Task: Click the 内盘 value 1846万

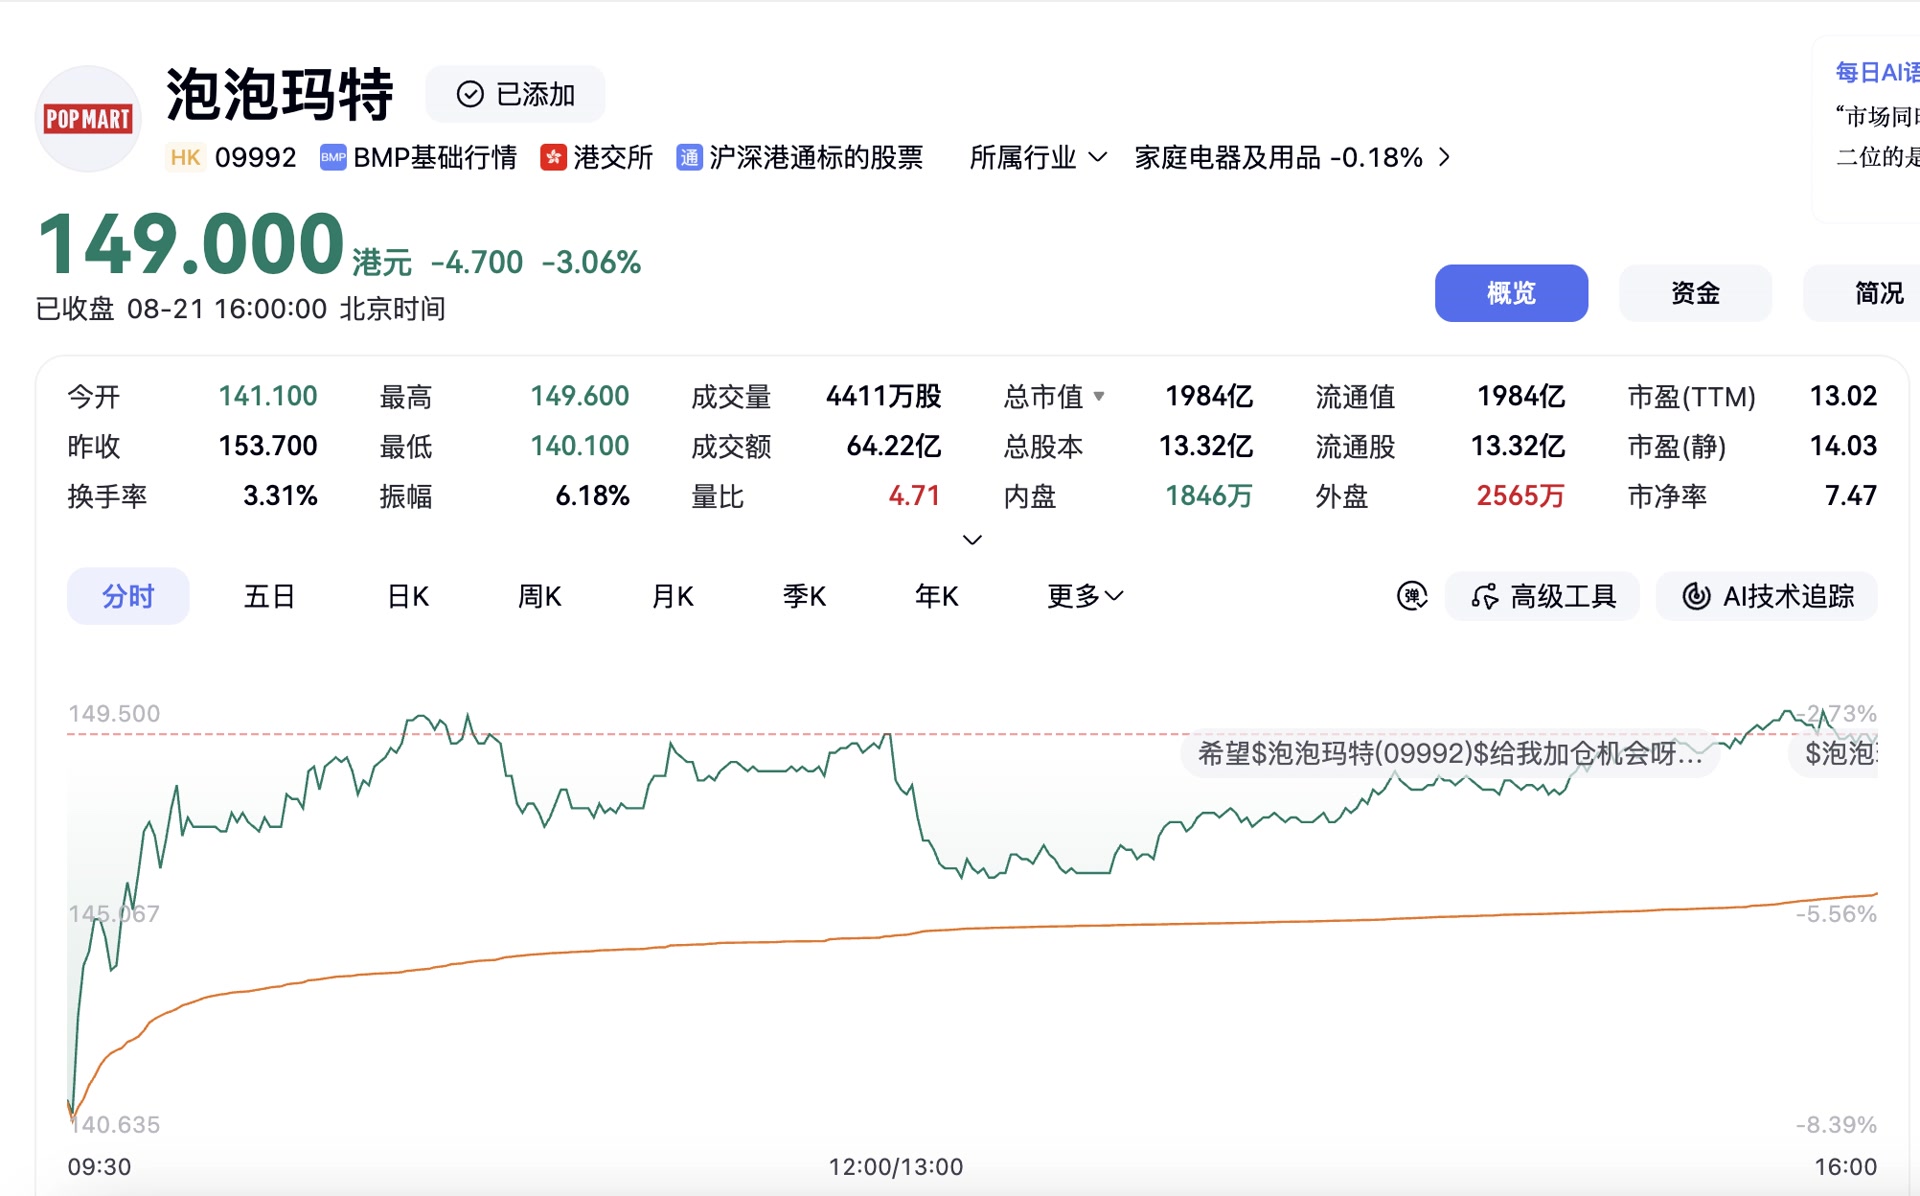Action: (x=1209, y=496)
